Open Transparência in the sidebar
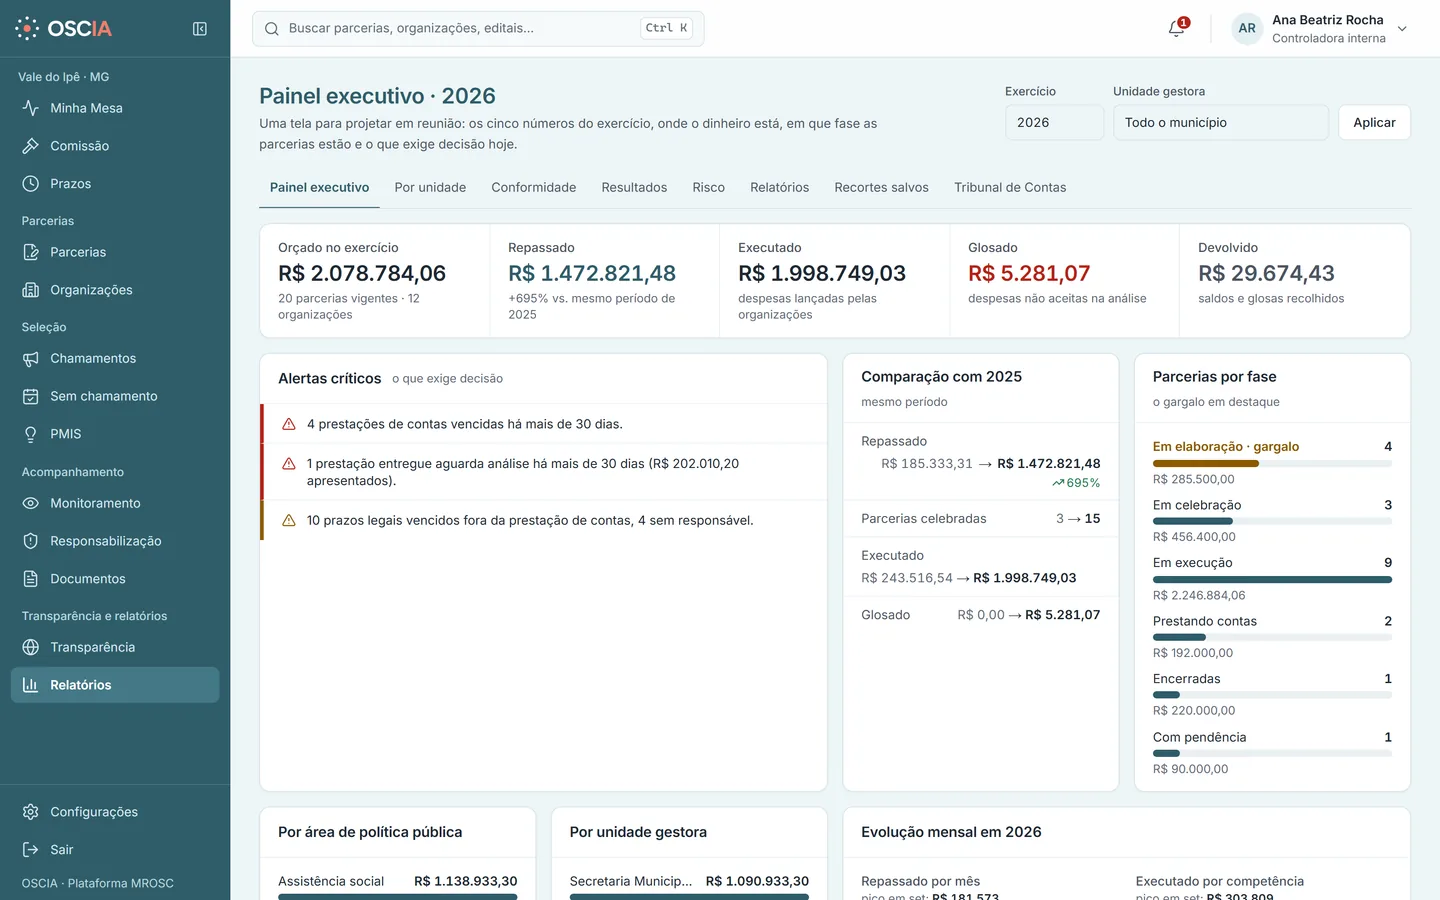Screen dimensions: 1440x900 pyautogui.click(x=115, y=647)
